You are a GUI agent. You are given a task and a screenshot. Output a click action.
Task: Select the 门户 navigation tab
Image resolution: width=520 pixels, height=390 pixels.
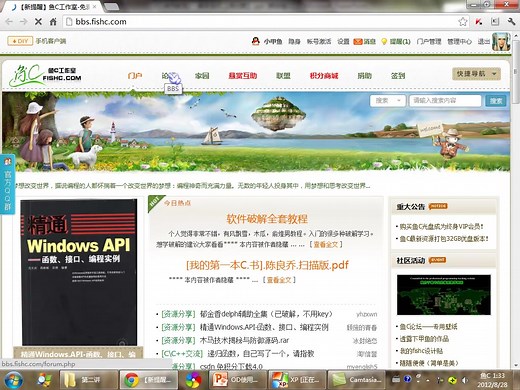click(x=135, y=76)
